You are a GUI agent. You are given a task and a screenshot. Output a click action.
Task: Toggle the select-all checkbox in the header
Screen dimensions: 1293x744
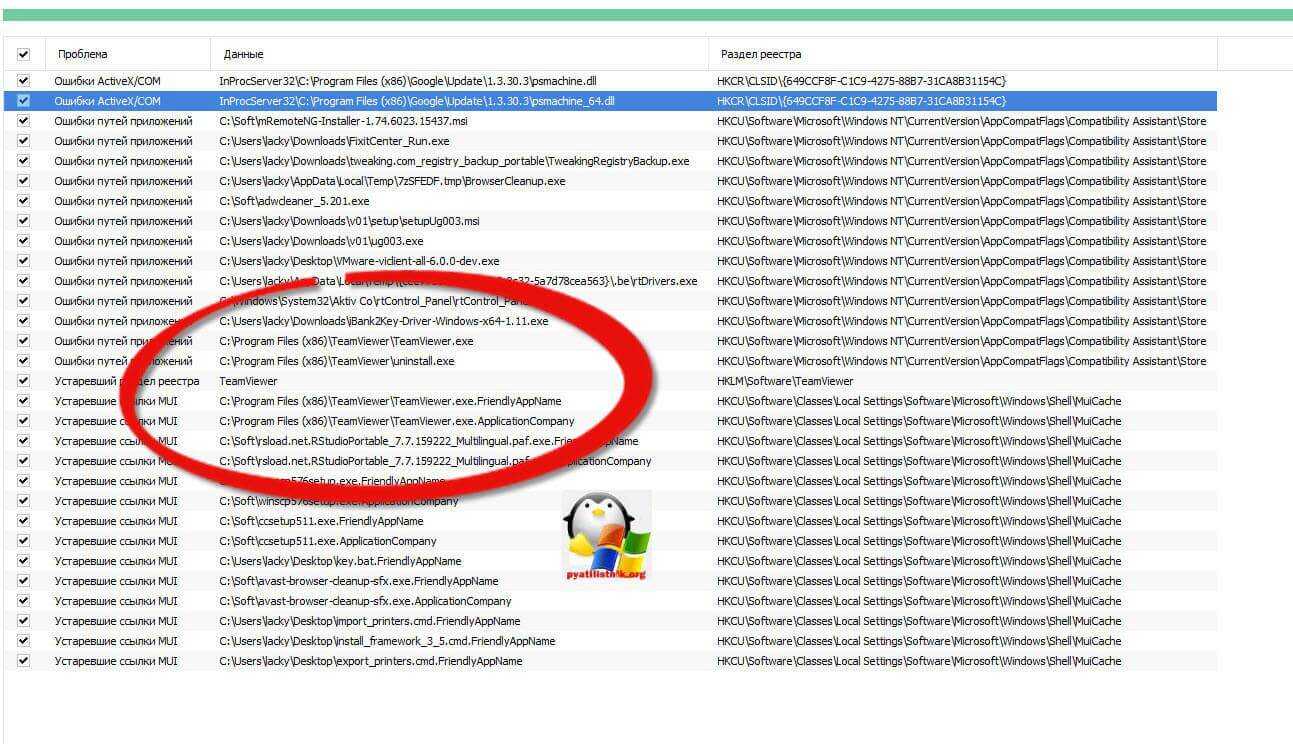point(24,54)
